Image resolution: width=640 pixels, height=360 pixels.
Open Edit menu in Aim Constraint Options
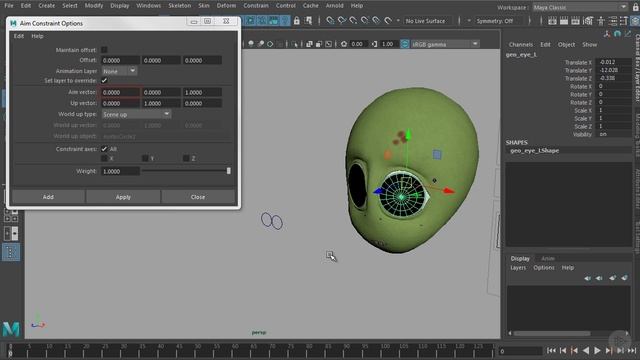tap(19, 36)
